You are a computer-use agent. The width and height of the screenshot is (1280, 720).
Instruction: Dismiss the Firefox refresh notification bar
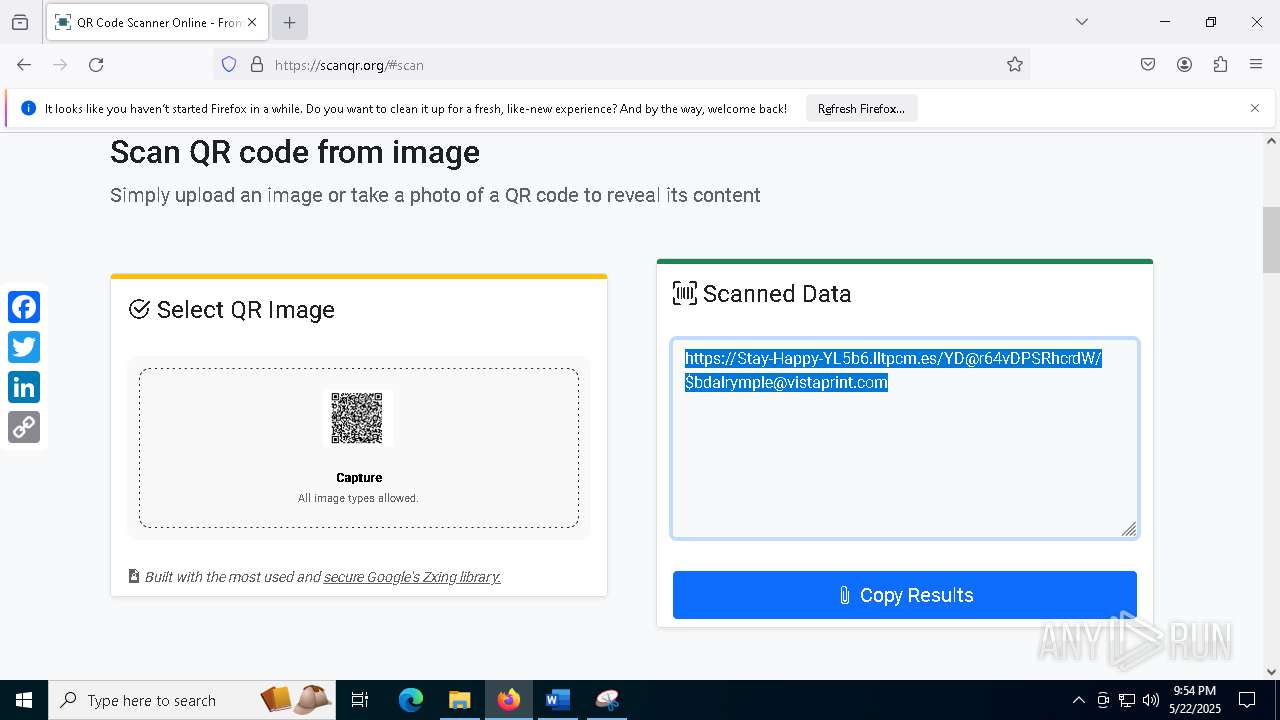1255,109
